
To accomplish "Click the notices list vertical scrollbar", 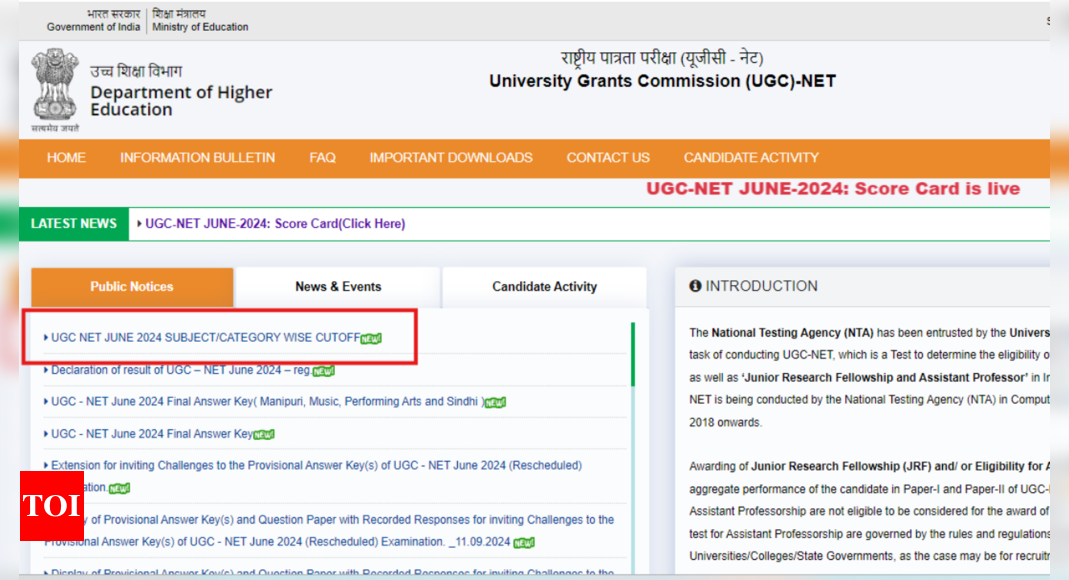I will pyautogui.click(x=633, y=354).
